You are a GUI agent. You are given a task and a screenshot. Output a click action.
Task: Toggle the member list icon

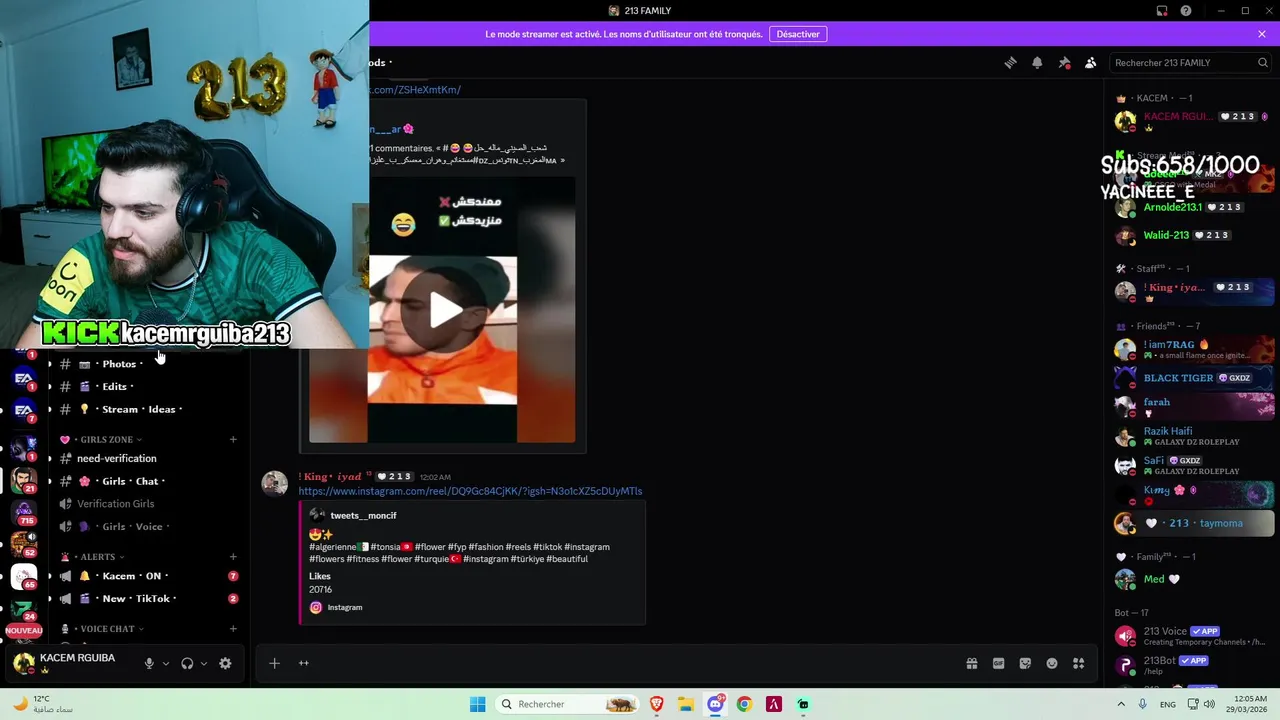1090,62
